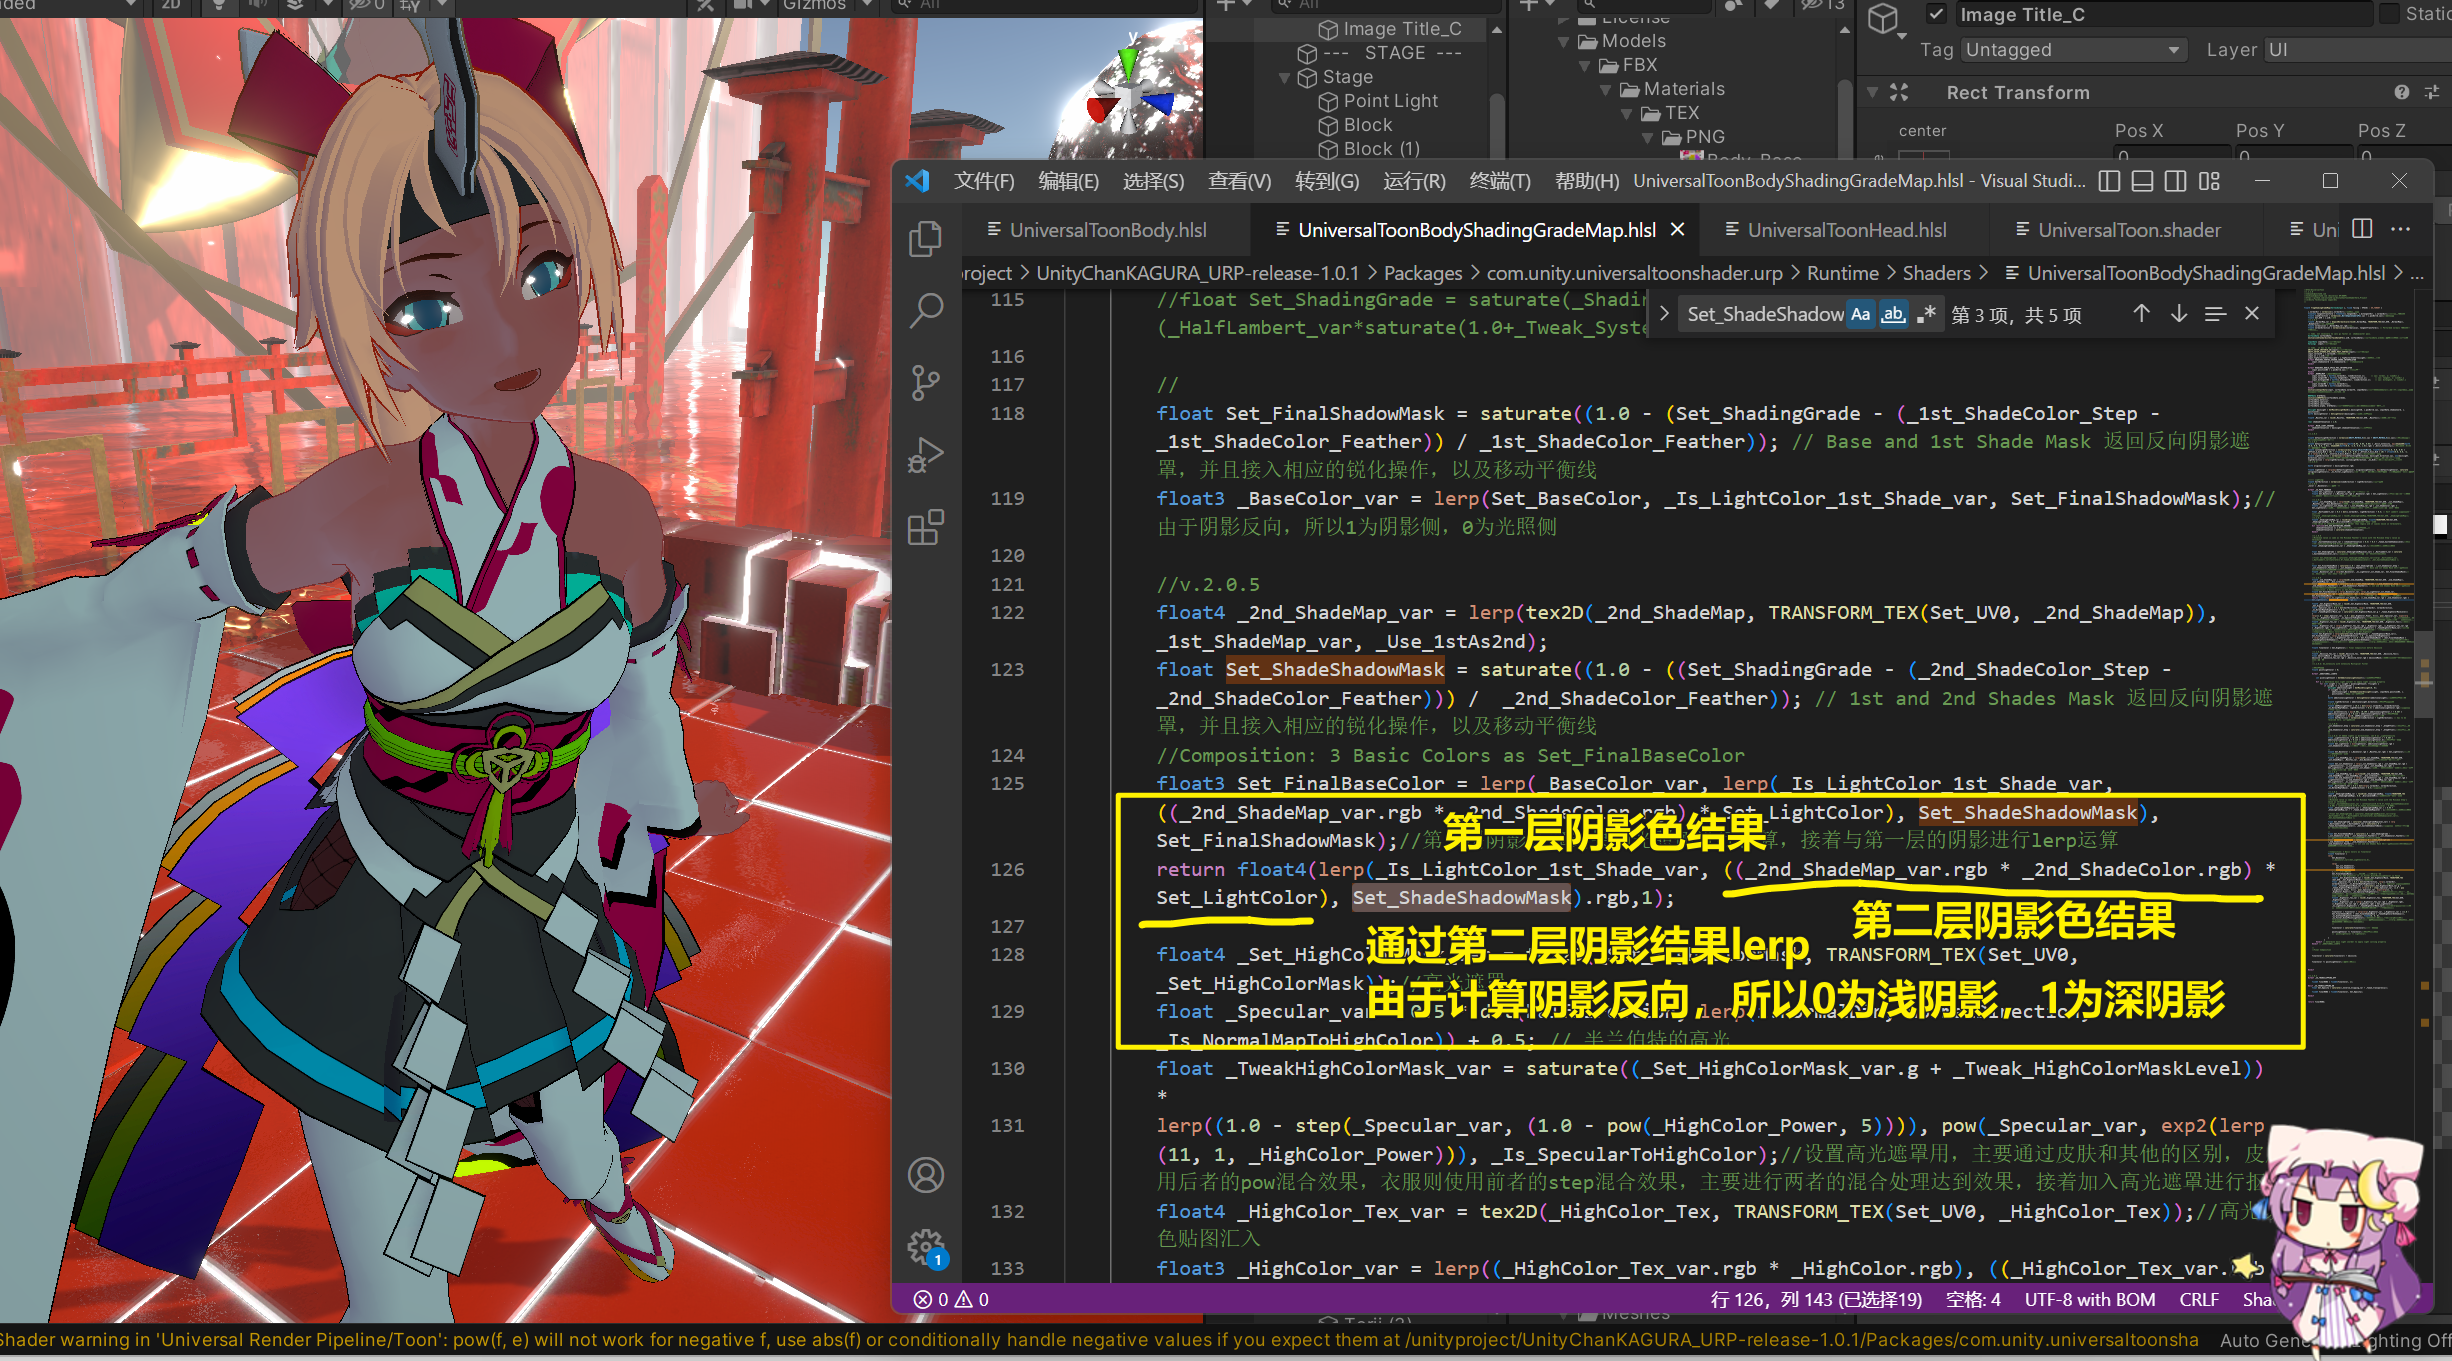This screenshot has width=2452, height=1361.
Task: Collapse the Stage hierarchy item
Action: 1285,77
